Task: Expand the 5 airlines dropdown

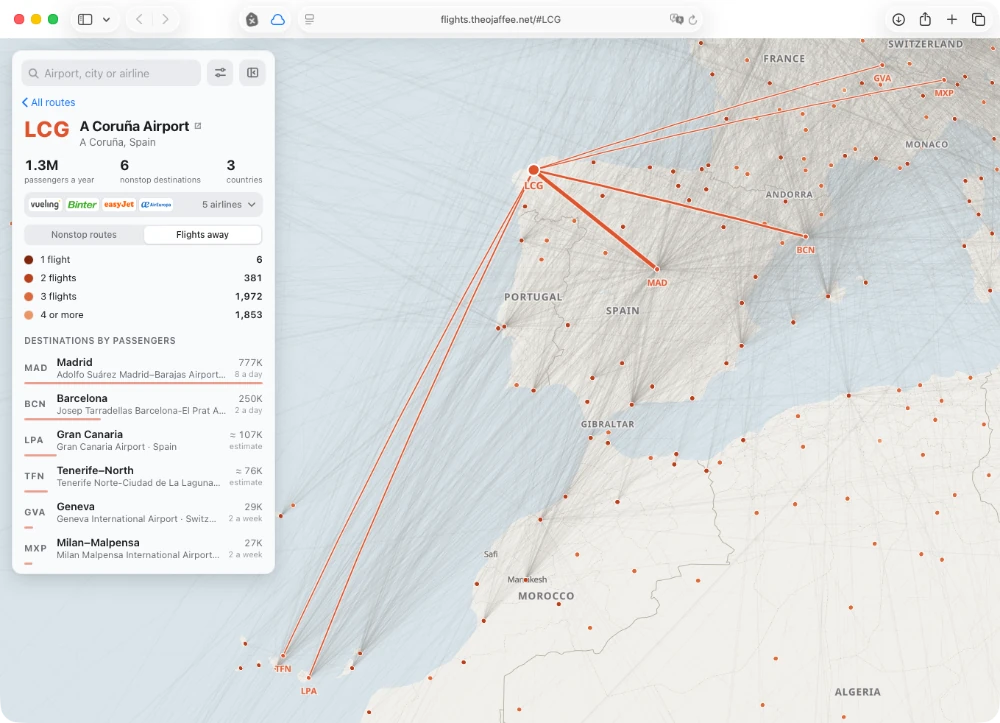Action: tap(228, 204)
